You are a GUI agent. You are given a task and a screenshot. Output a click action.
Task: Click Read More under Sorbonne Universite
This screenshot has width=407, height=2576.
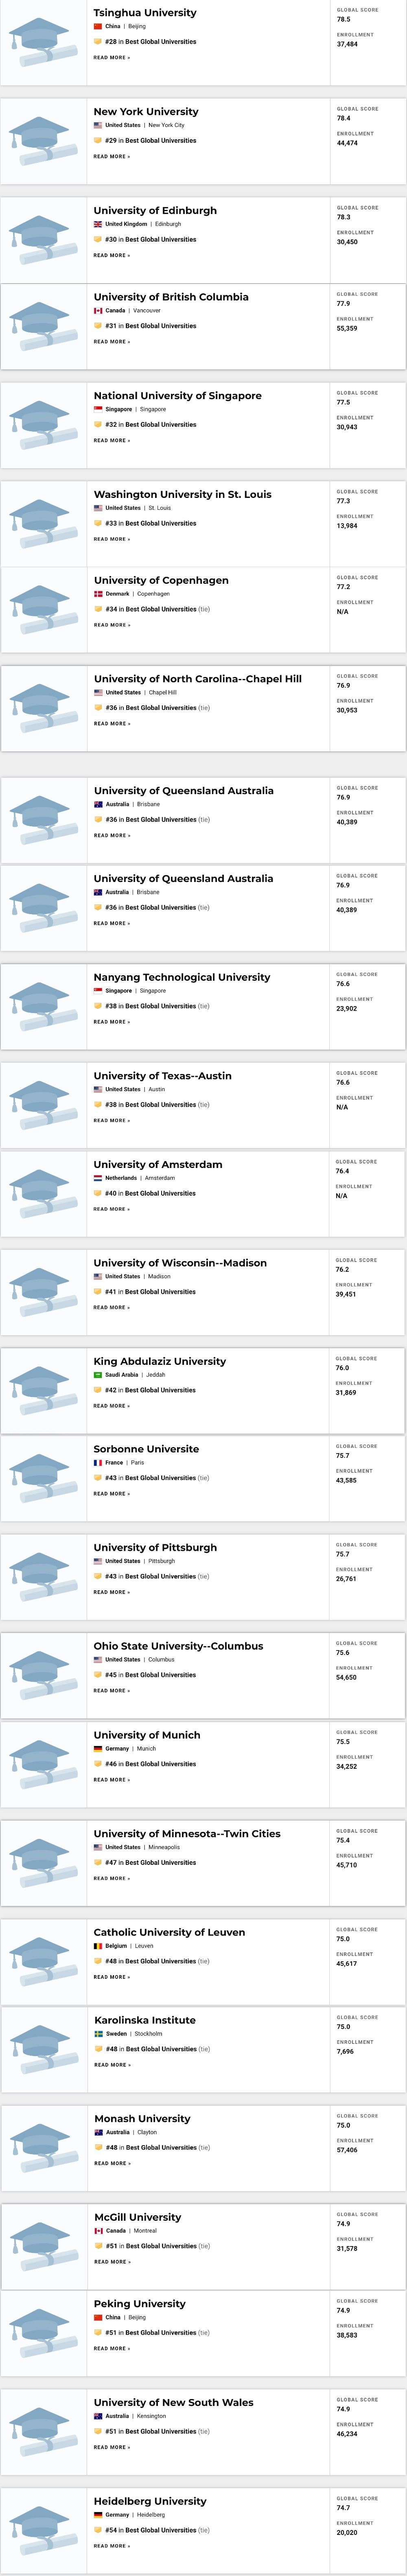111,1494
